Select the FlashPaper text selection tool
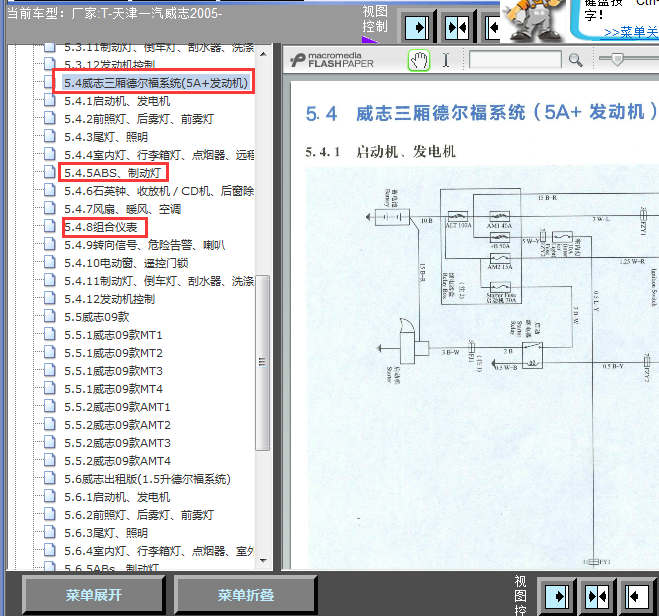This screenshot has width=659, height=616. tap(446, 61)
